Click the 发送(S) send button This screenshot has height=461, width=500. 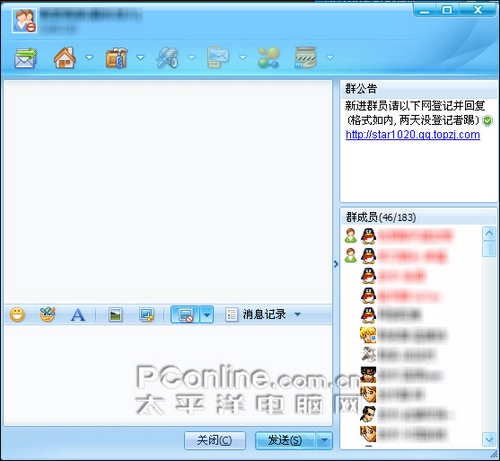point(285,441)
